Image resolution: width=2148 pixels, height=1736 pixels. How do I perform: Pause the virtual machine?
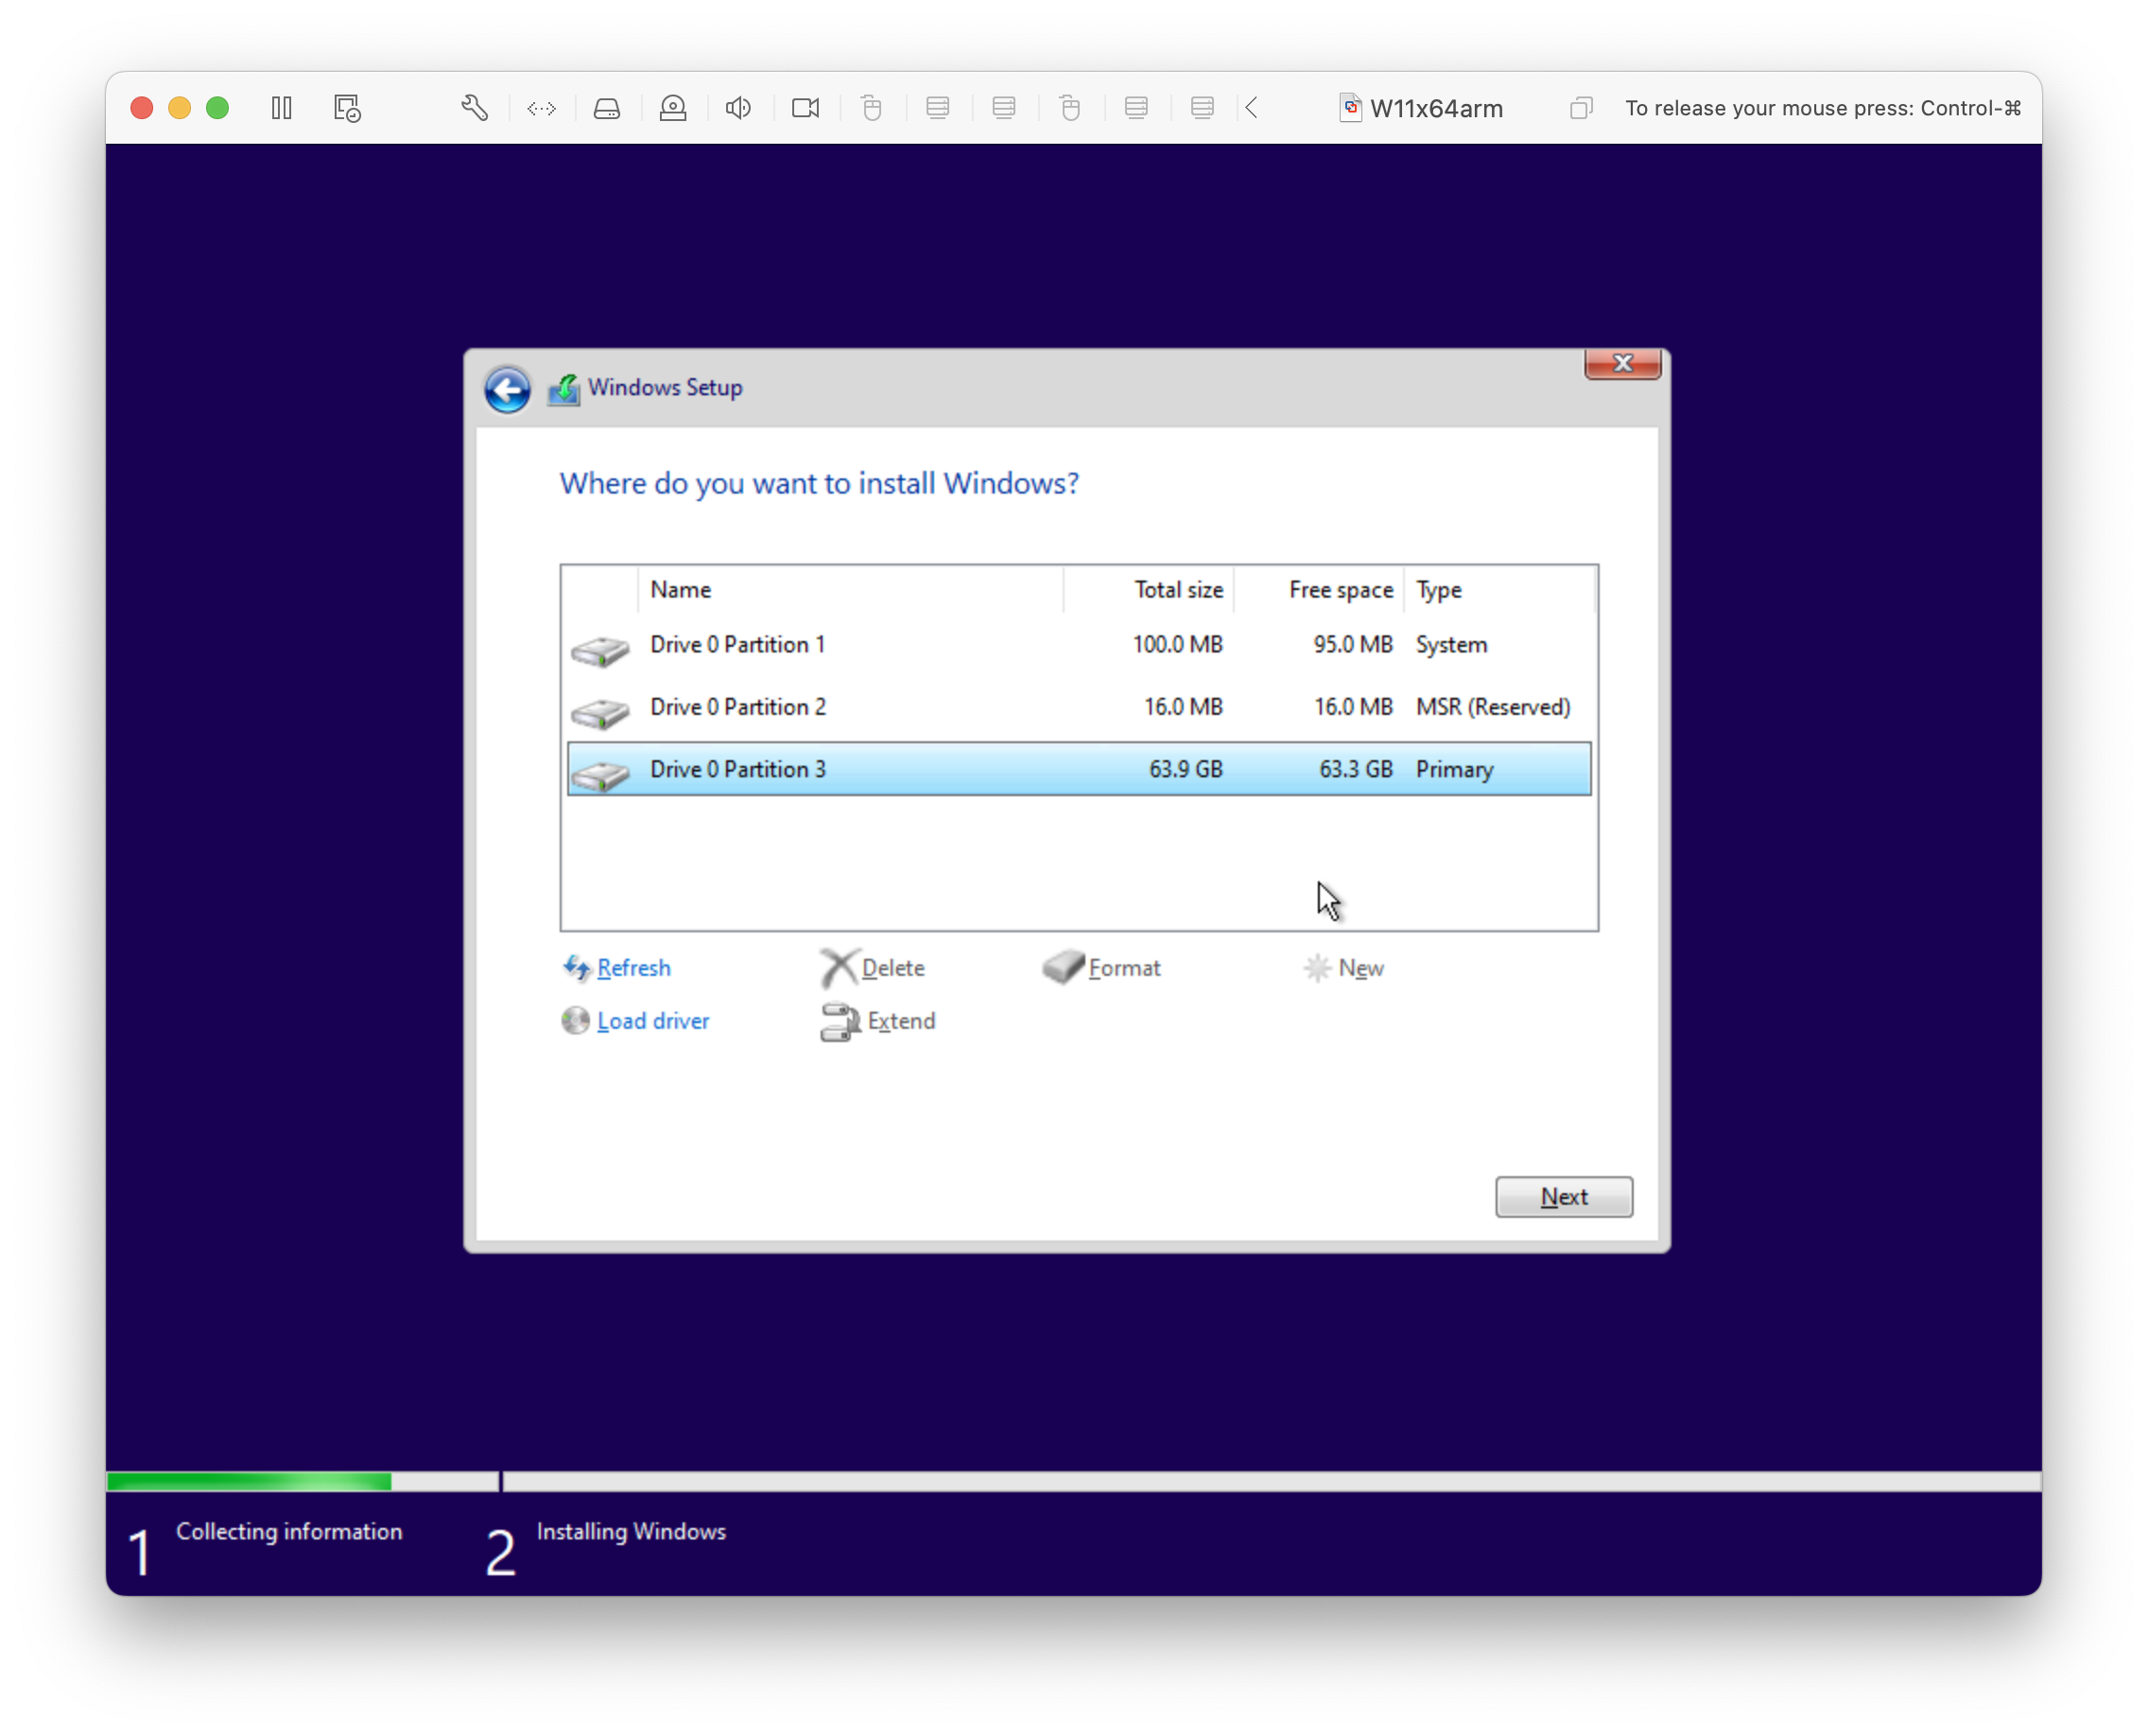click(x=281, y=107)
